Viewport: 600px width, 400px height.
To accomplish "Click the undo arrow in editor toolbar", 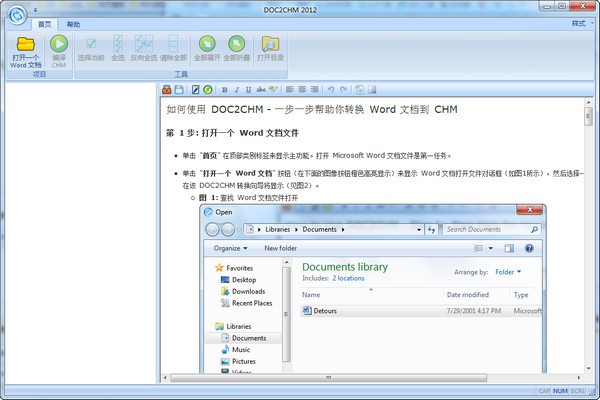I will click(x=331, y=90).
